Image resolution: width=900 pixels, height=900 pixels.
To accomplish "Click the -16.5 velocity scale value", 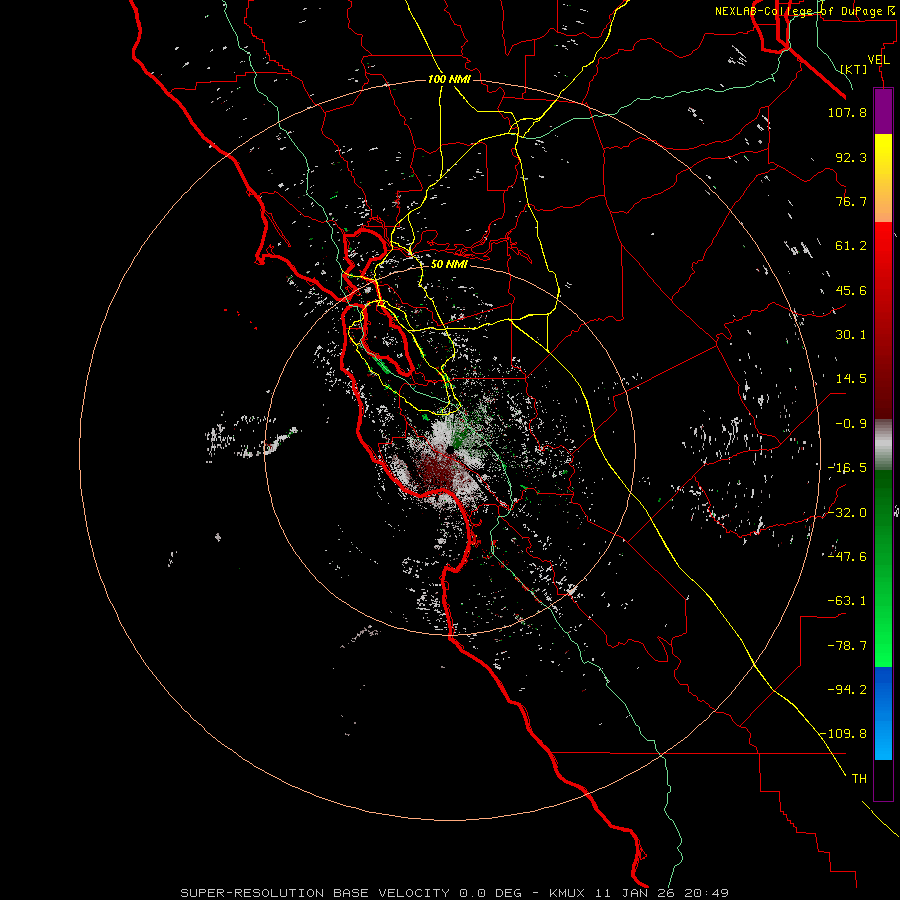I will (x=847, y=468).
